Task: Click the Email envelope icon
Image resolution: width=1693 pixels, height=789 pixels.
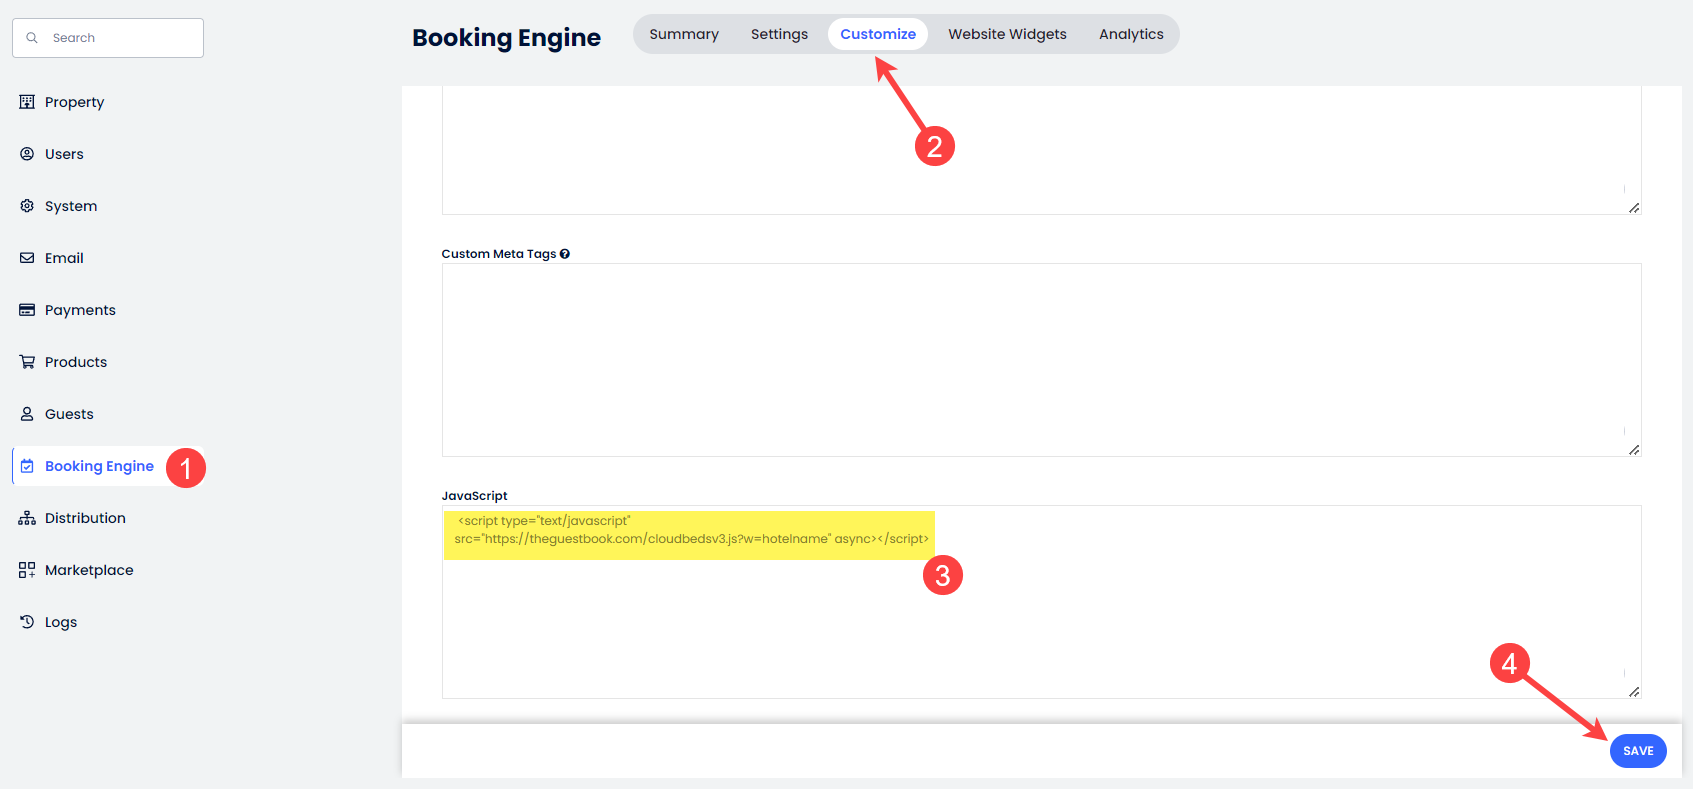Action: 27,258
